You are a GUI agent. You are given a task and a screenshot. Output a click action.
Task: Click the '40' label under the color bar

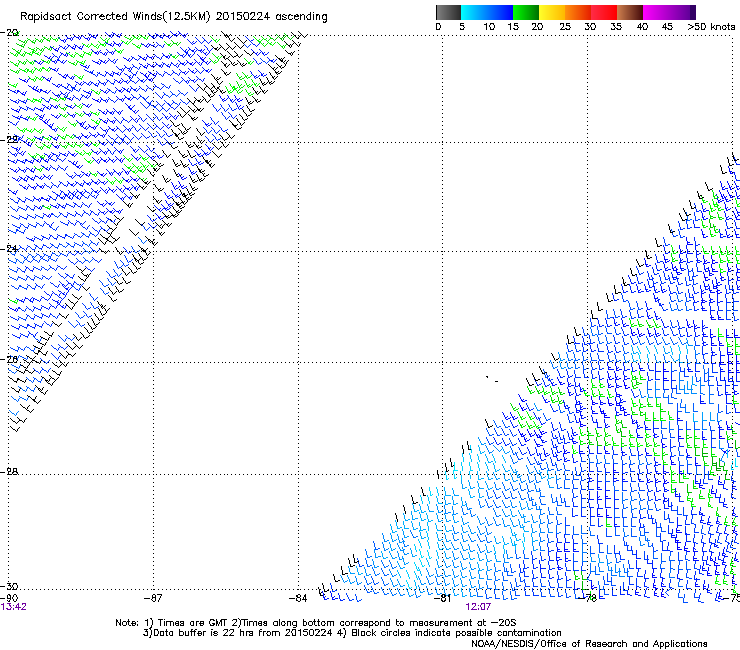pos(642,27)
